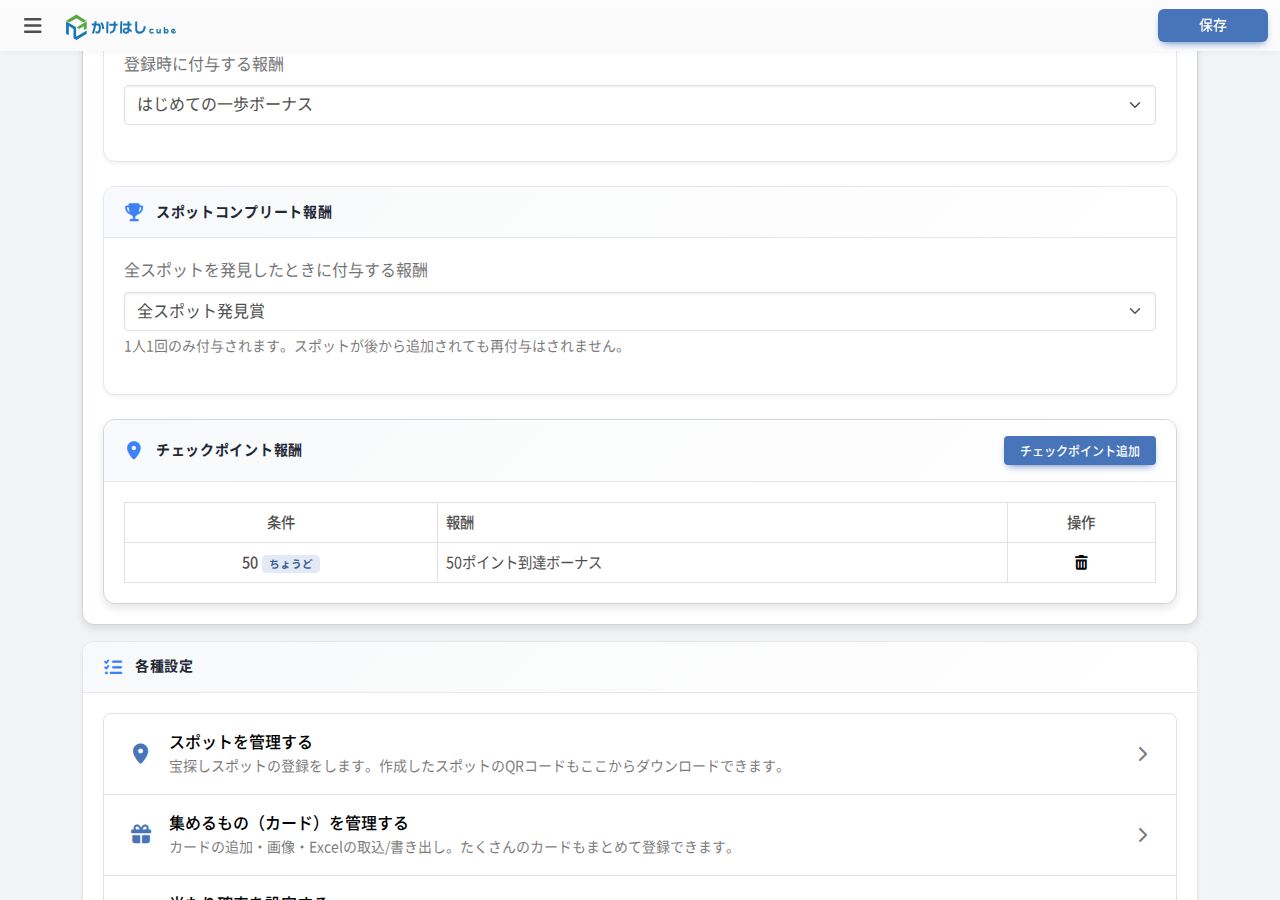1280x900 pixels.
Task: Click the 操作 column header
Action: [1081, 523]
